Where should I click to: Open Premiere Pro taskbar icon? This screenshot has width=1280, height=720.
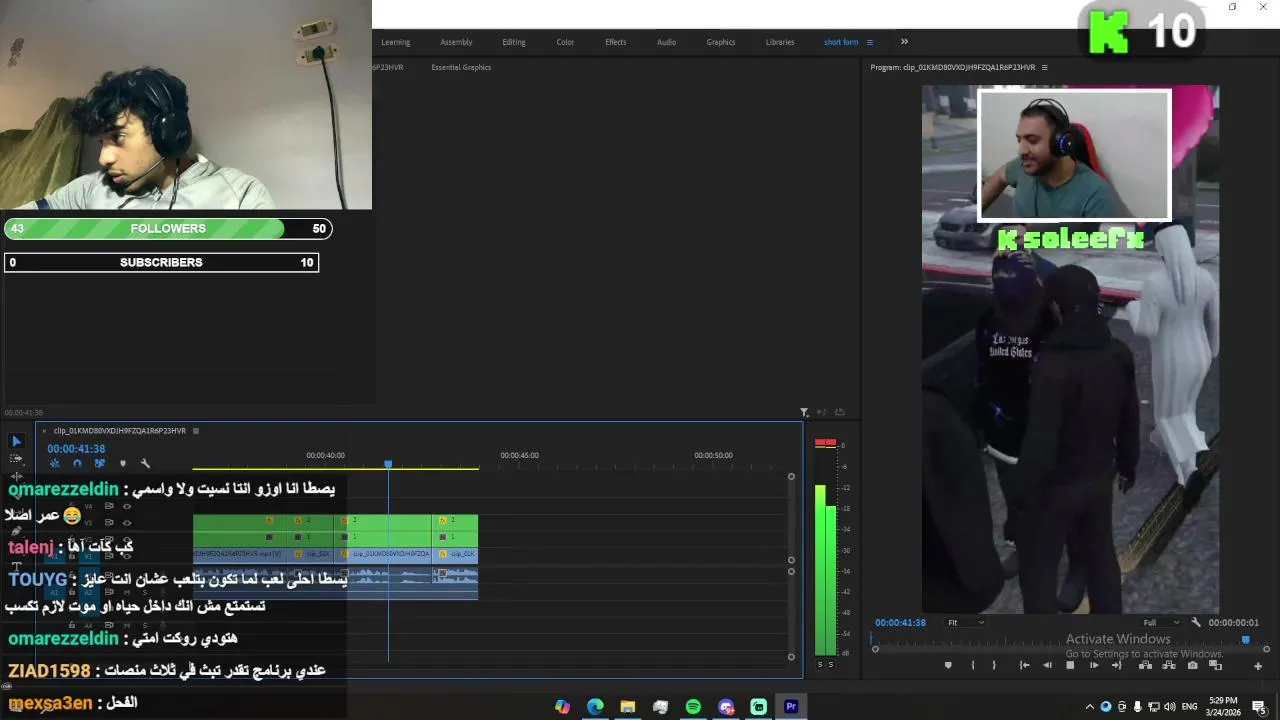tap(791, 706)
